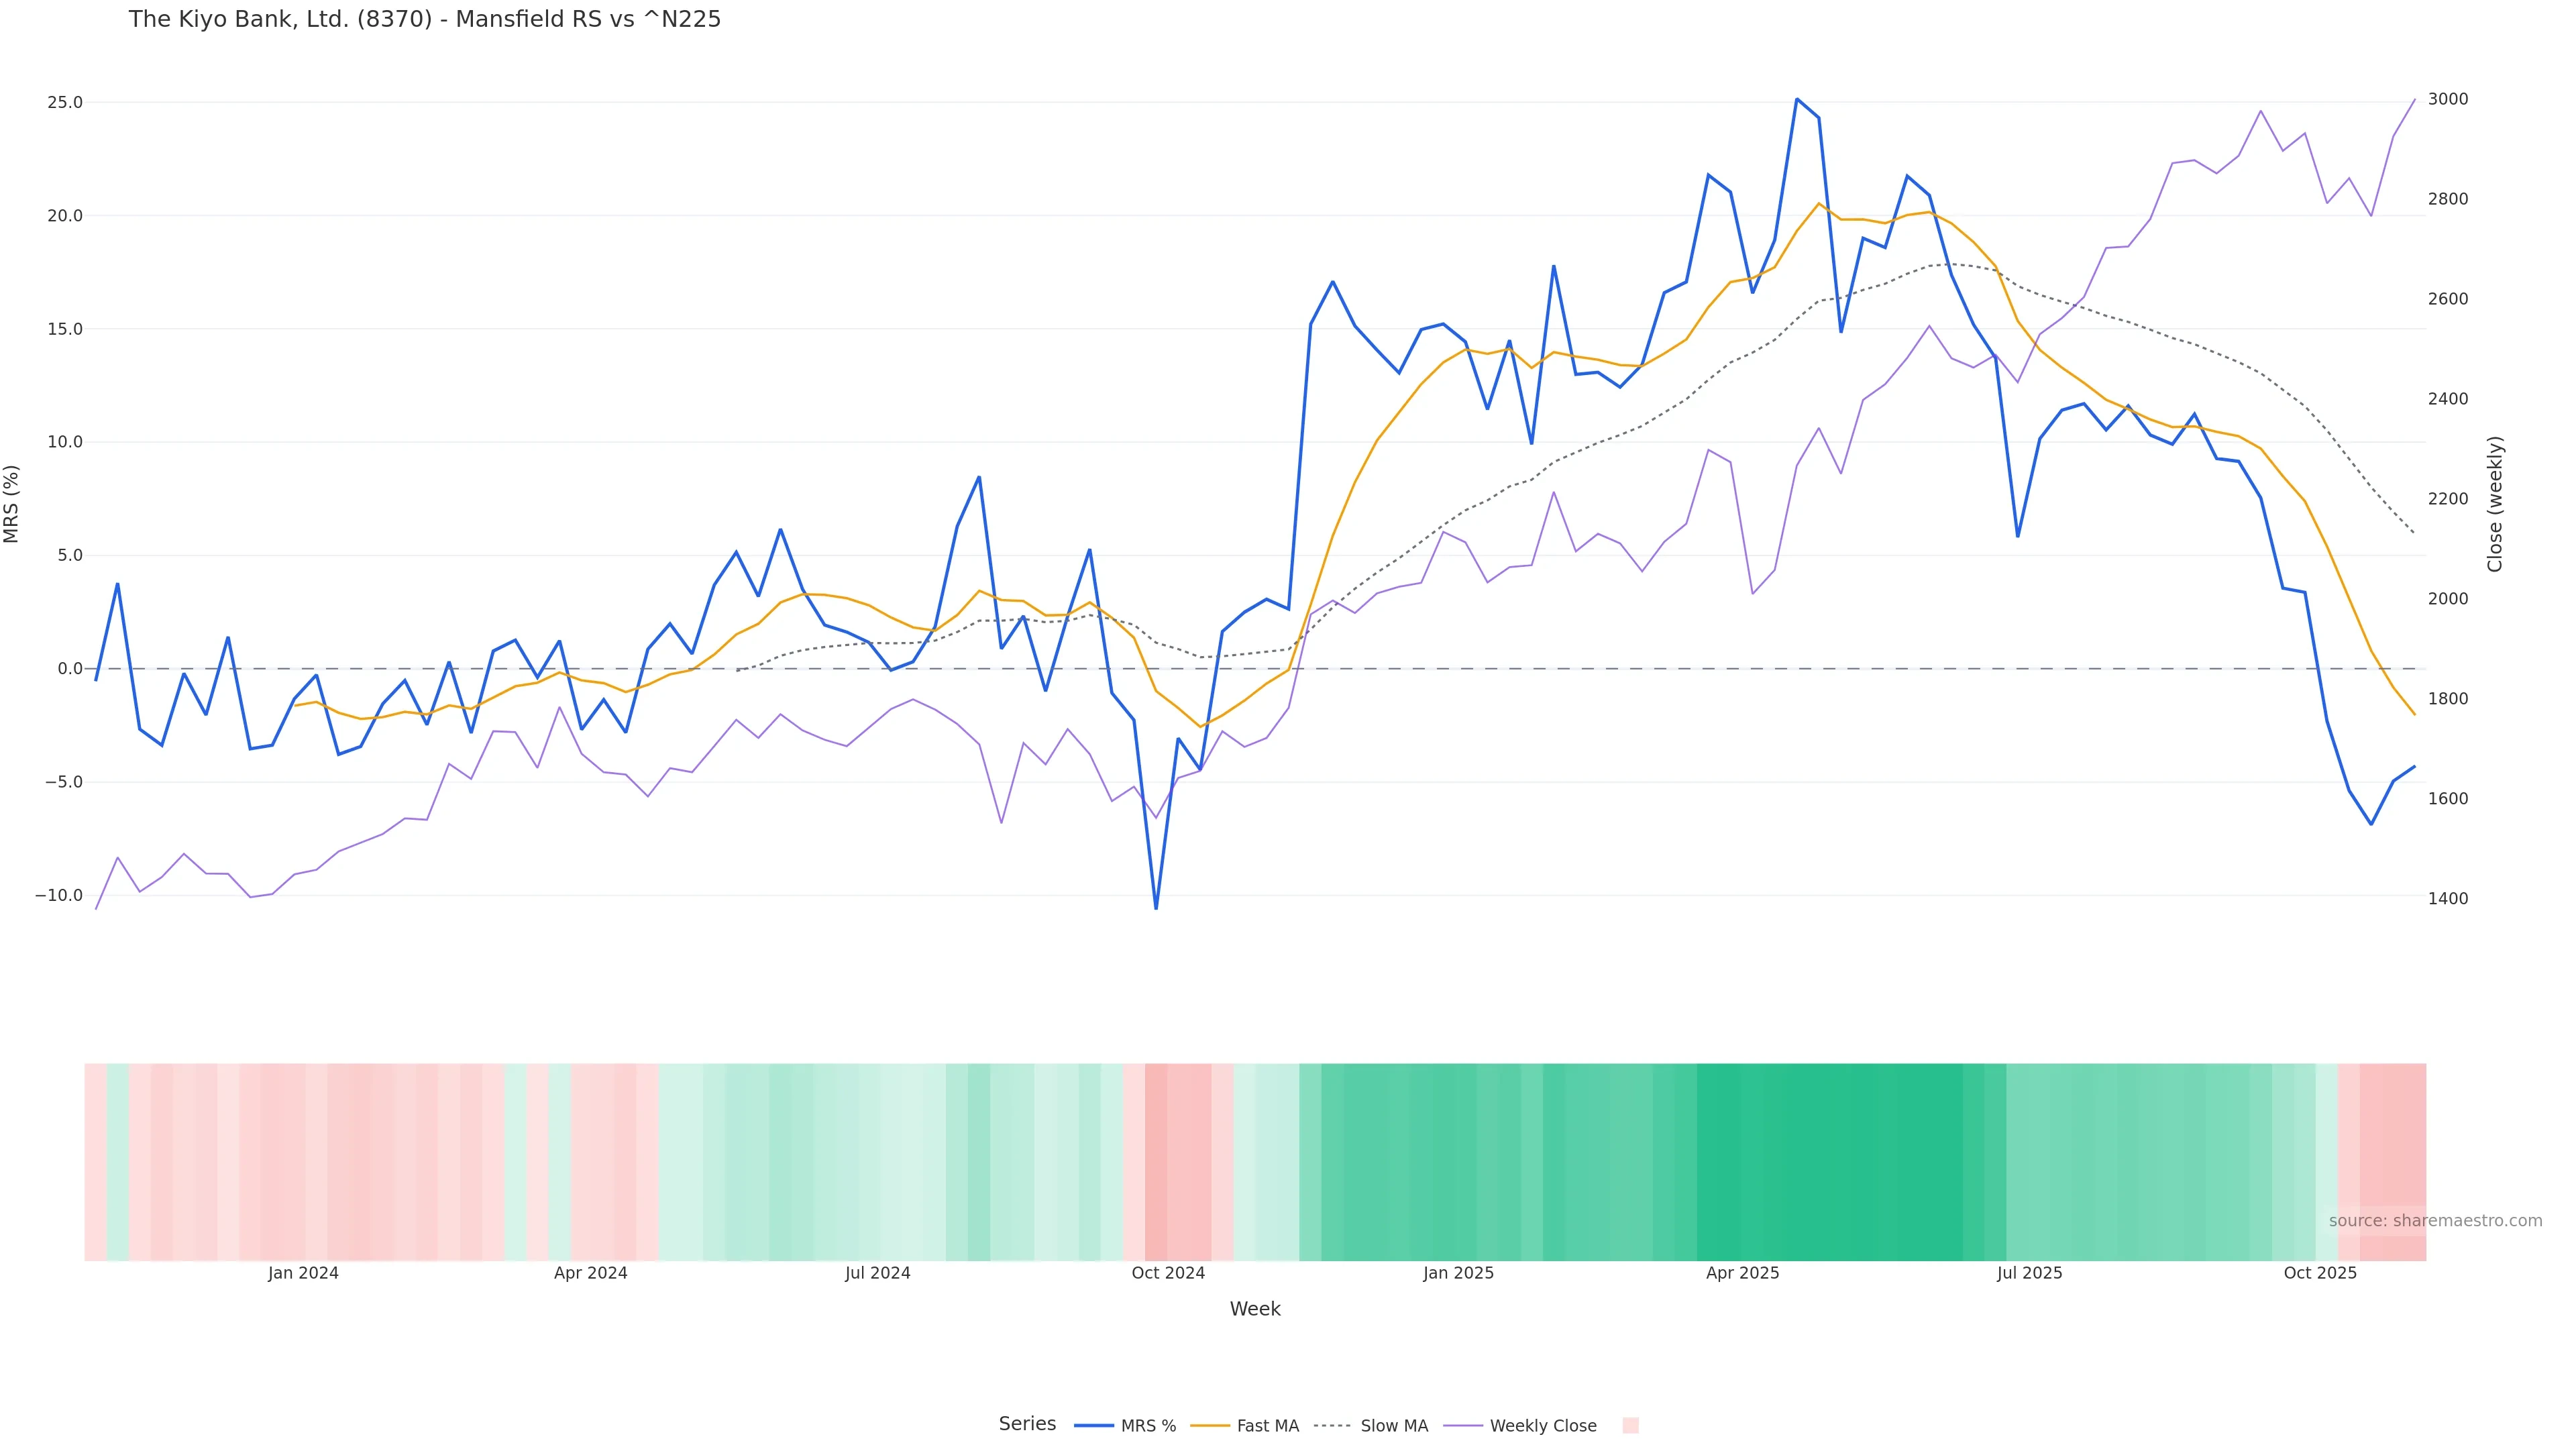Click the Jan 2024 x-axis label
The image size is (2576, 1449).
click(303, 1273)
